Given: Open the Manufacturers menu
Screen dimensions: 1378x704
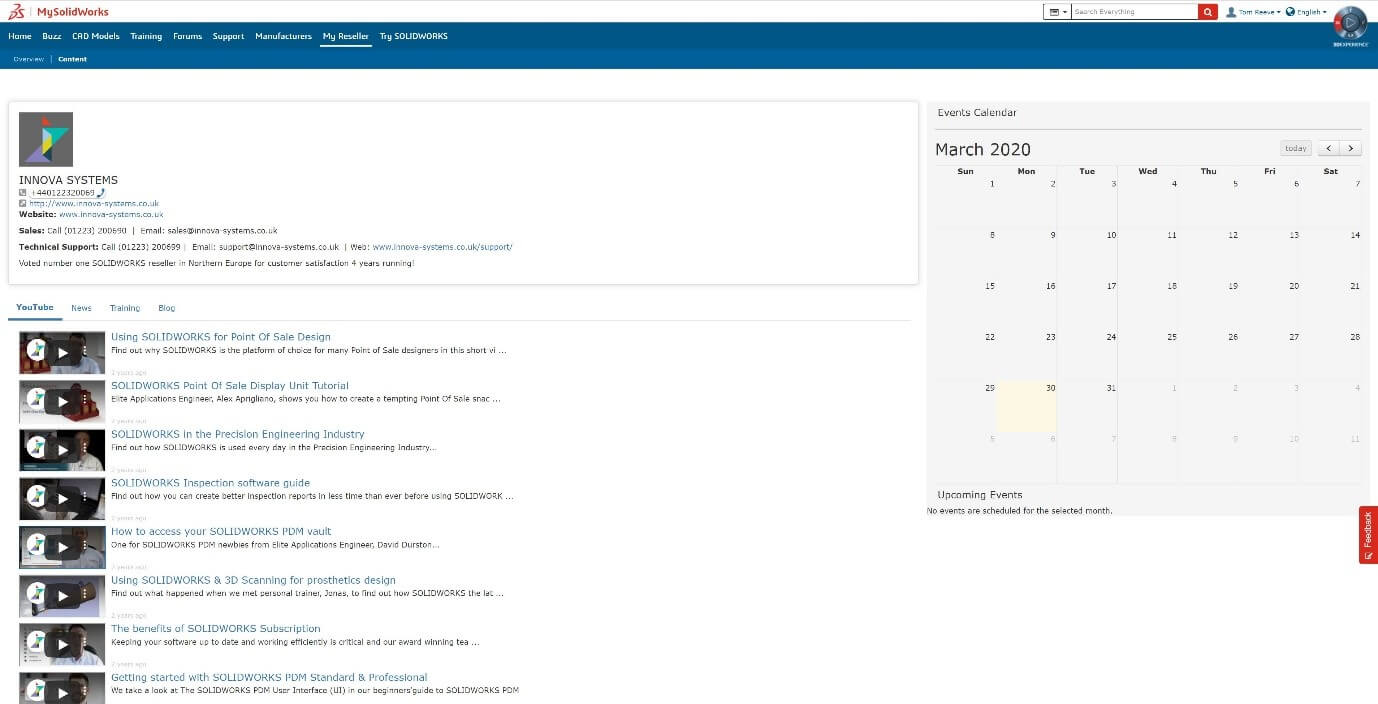Looking at the screenshot, I should click(x=283, y=36).
